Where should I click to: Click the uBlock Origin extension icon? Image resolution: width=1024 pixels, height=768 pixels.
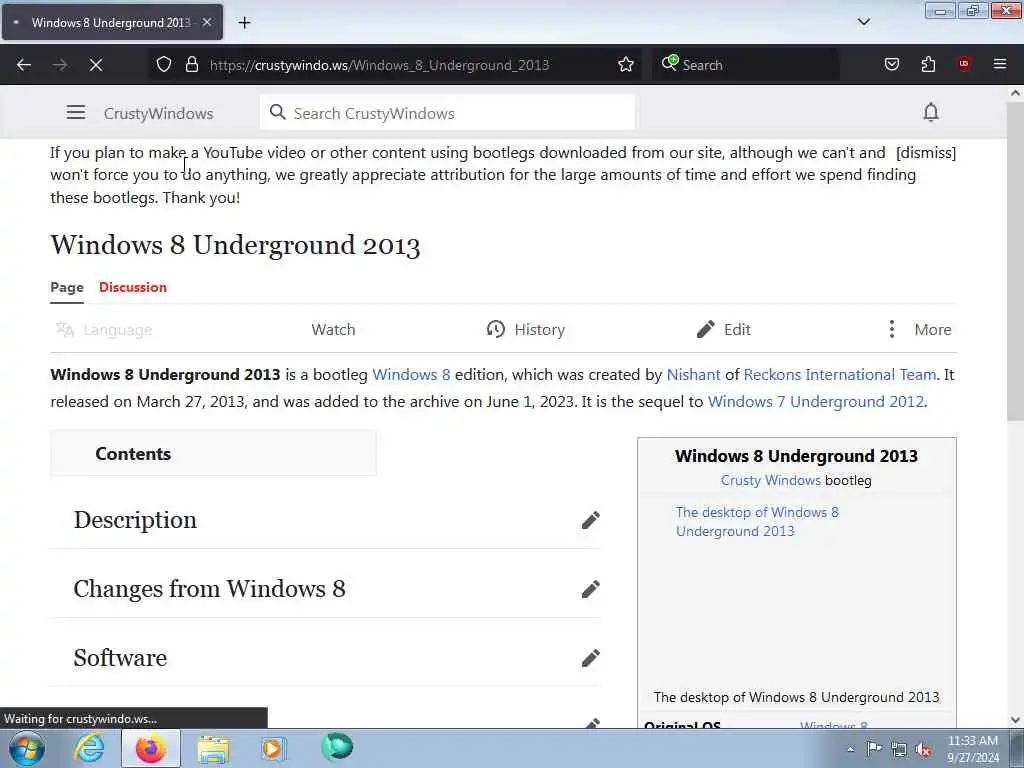click(x=964, y=64)
